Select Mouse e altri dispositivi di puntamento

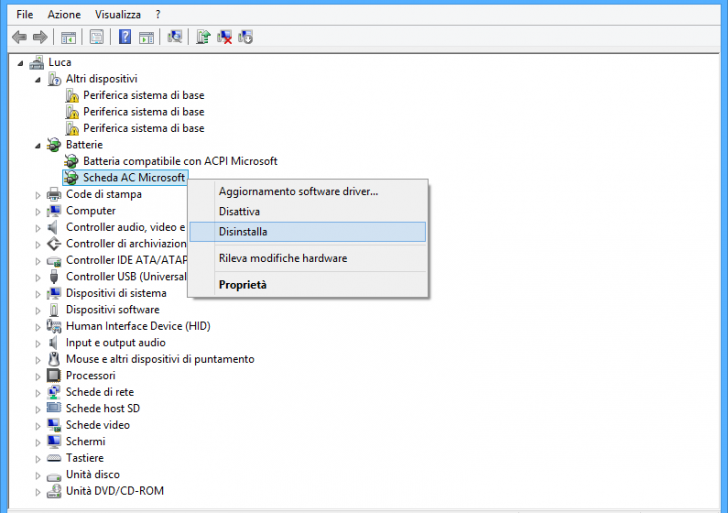coord(160,359)
